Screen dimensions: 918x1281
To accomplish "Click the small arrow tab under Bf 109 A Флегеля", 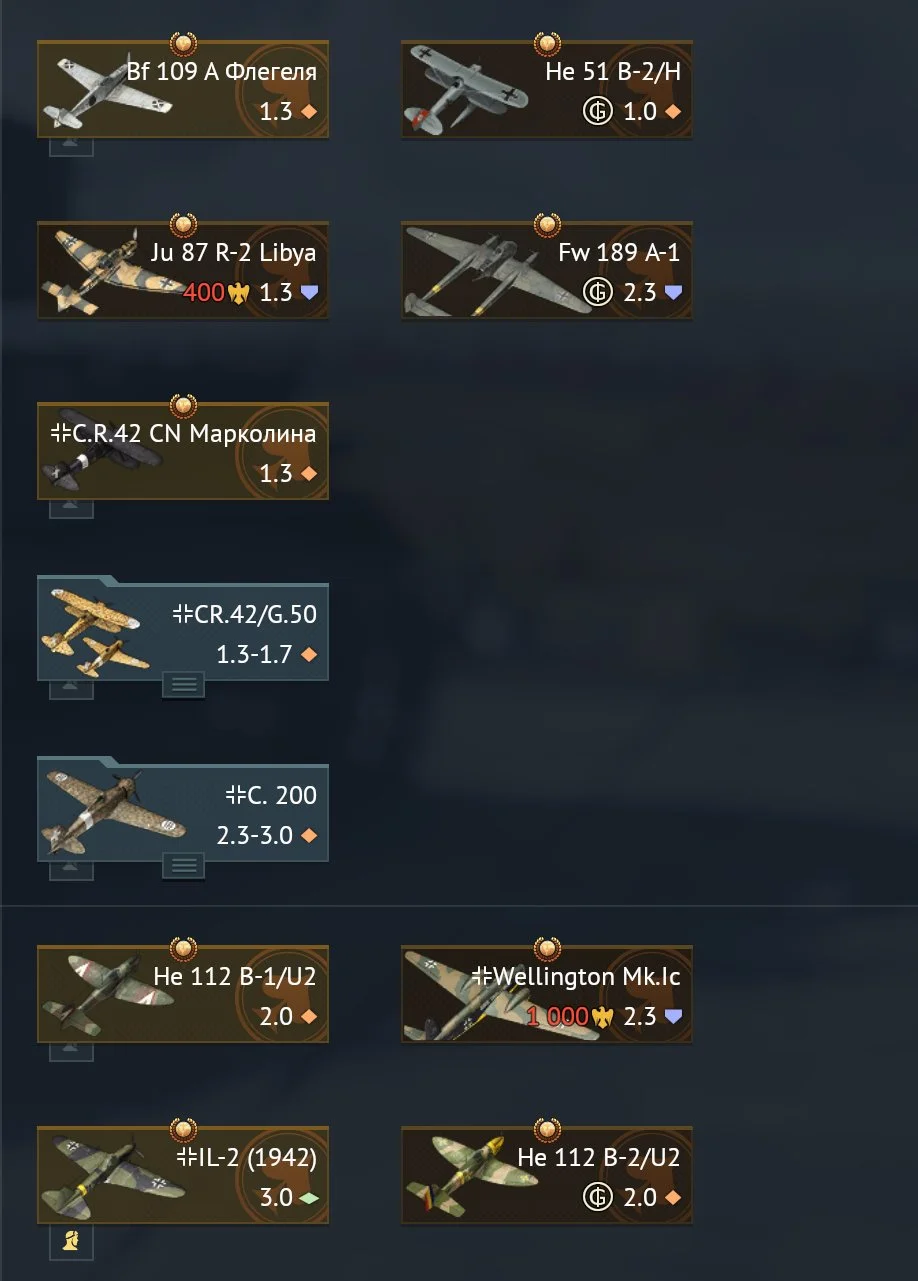I will click(x=71, y=147).
